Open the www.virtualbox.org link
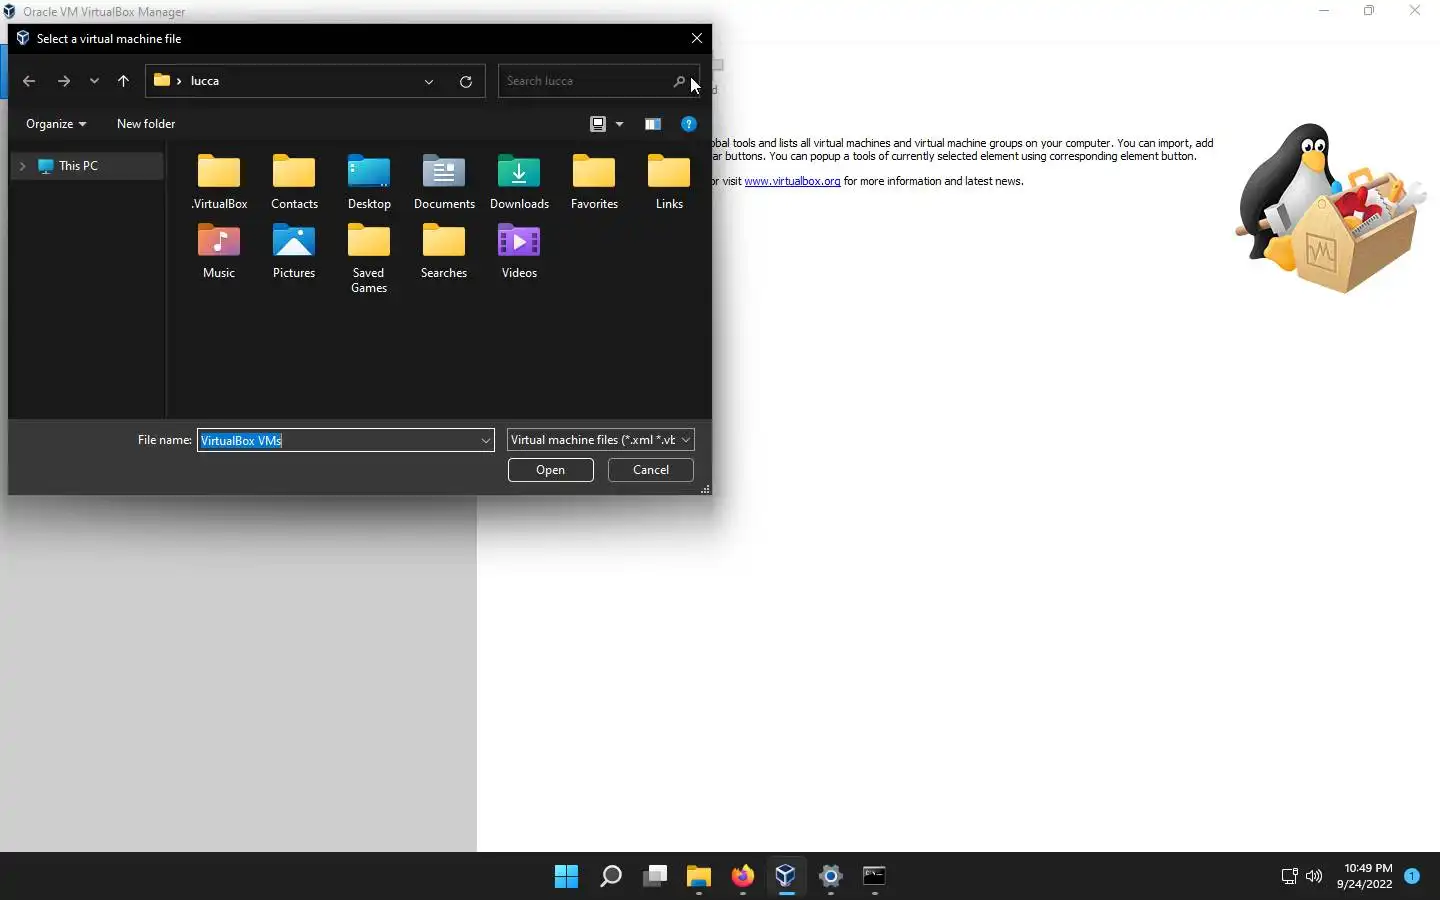This screenshot has width=1440, height=900. coord(792,181)
